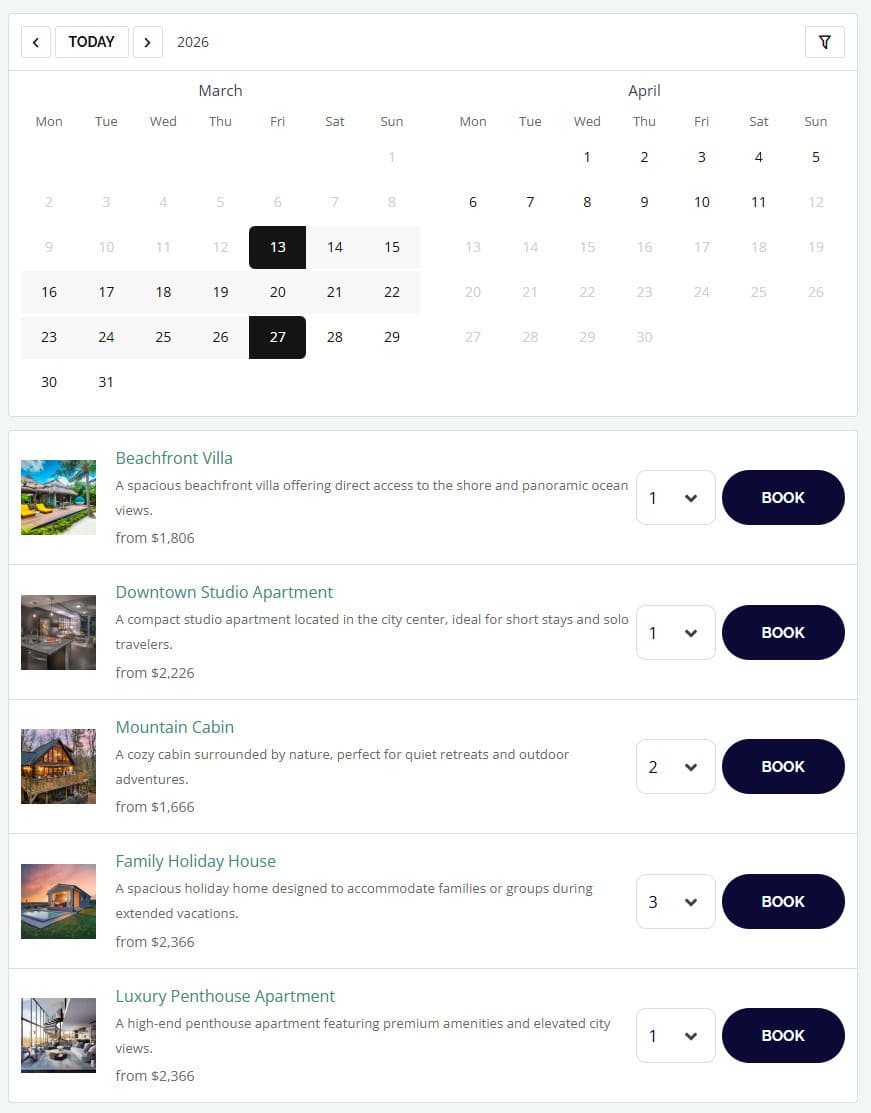This screenshot has width=871, height=1113.
Task: Click the TODAY button
Action: pos(91,42)
